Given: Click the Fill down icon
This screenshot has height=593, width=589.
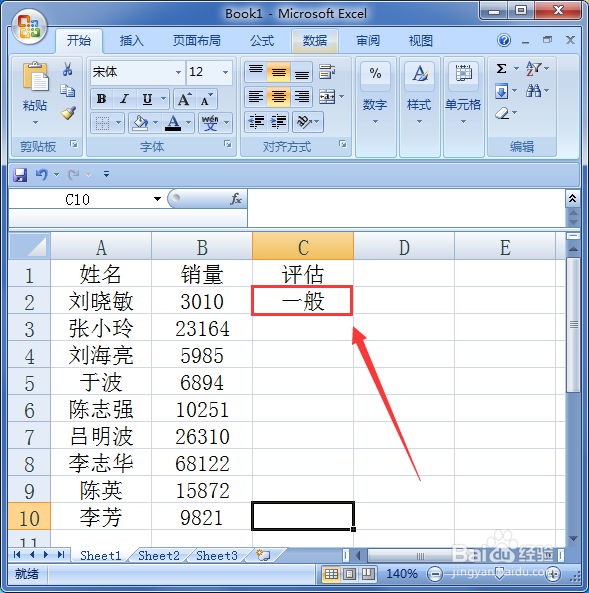Looking at the screenshot, I should (x=501, y=91).
